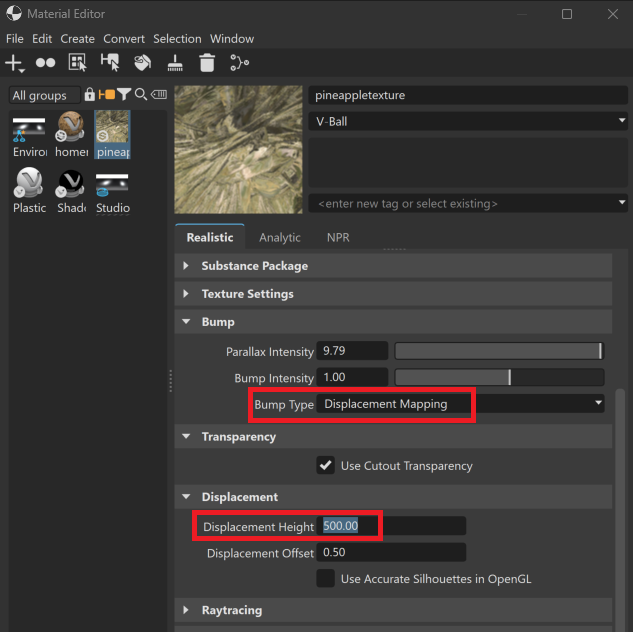The image size is (633, 632).
Task: Maximize the Material Editor window
Action: tap(567, 14)
